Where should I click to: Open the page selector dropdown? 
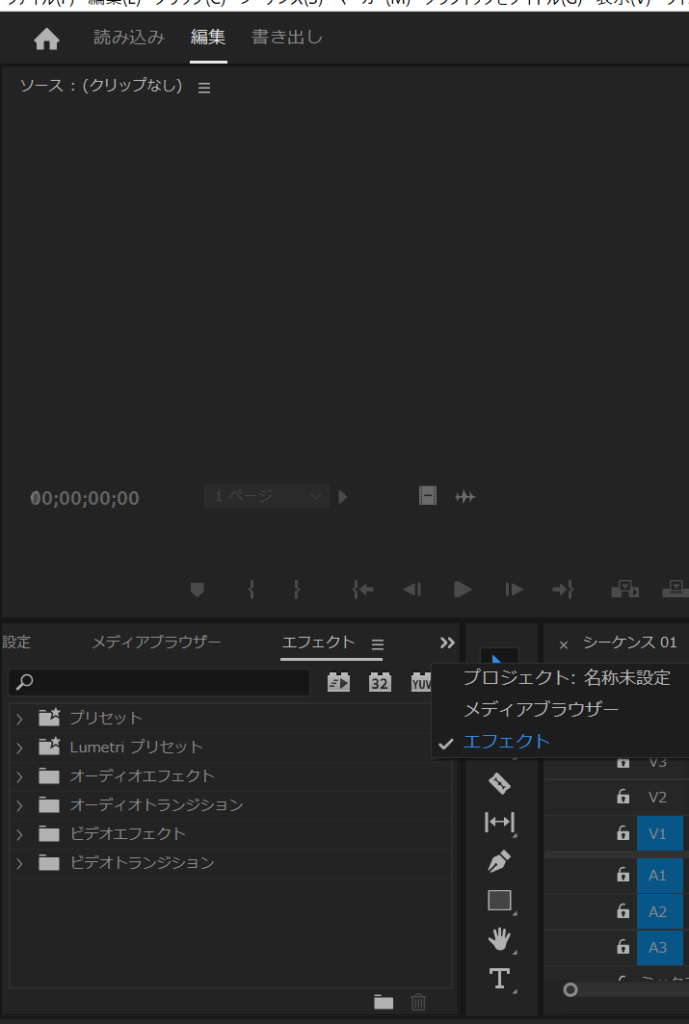click(266, 496)
